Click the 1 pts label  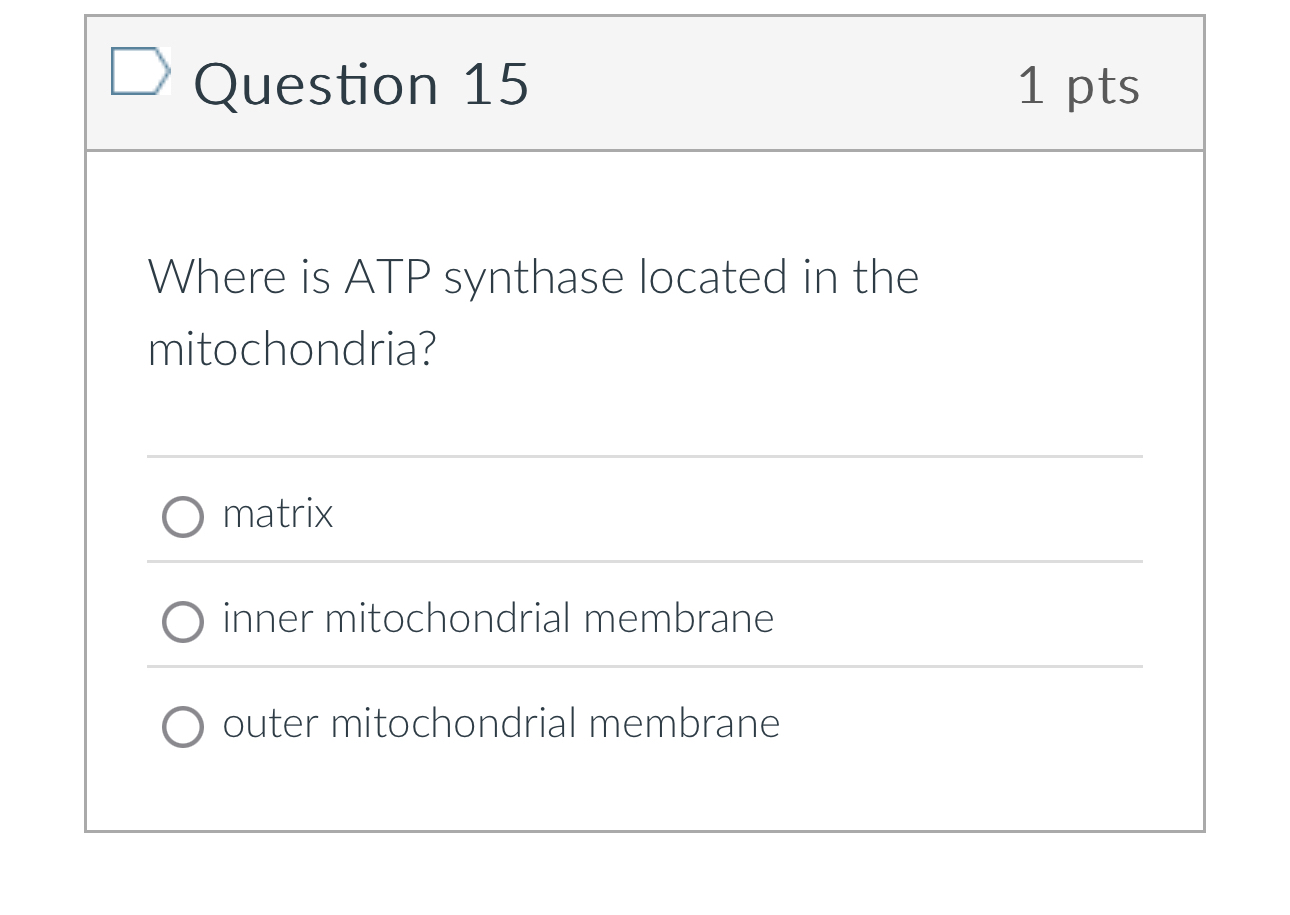click(1079, 86)
